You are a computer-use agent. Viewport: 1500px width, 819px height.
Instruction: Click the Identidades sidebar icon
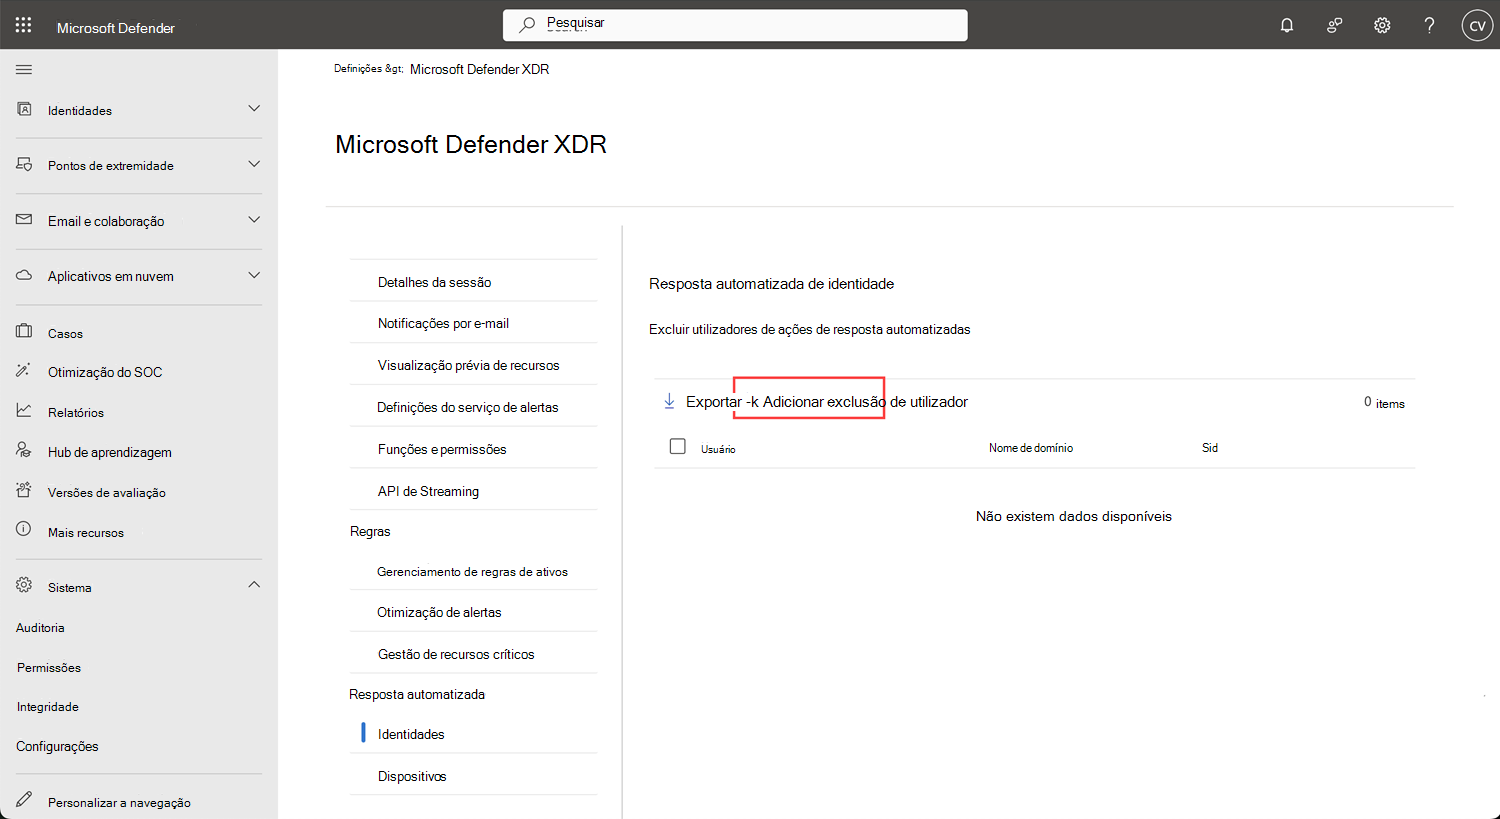pyautogui.click(x=24, y=109)
